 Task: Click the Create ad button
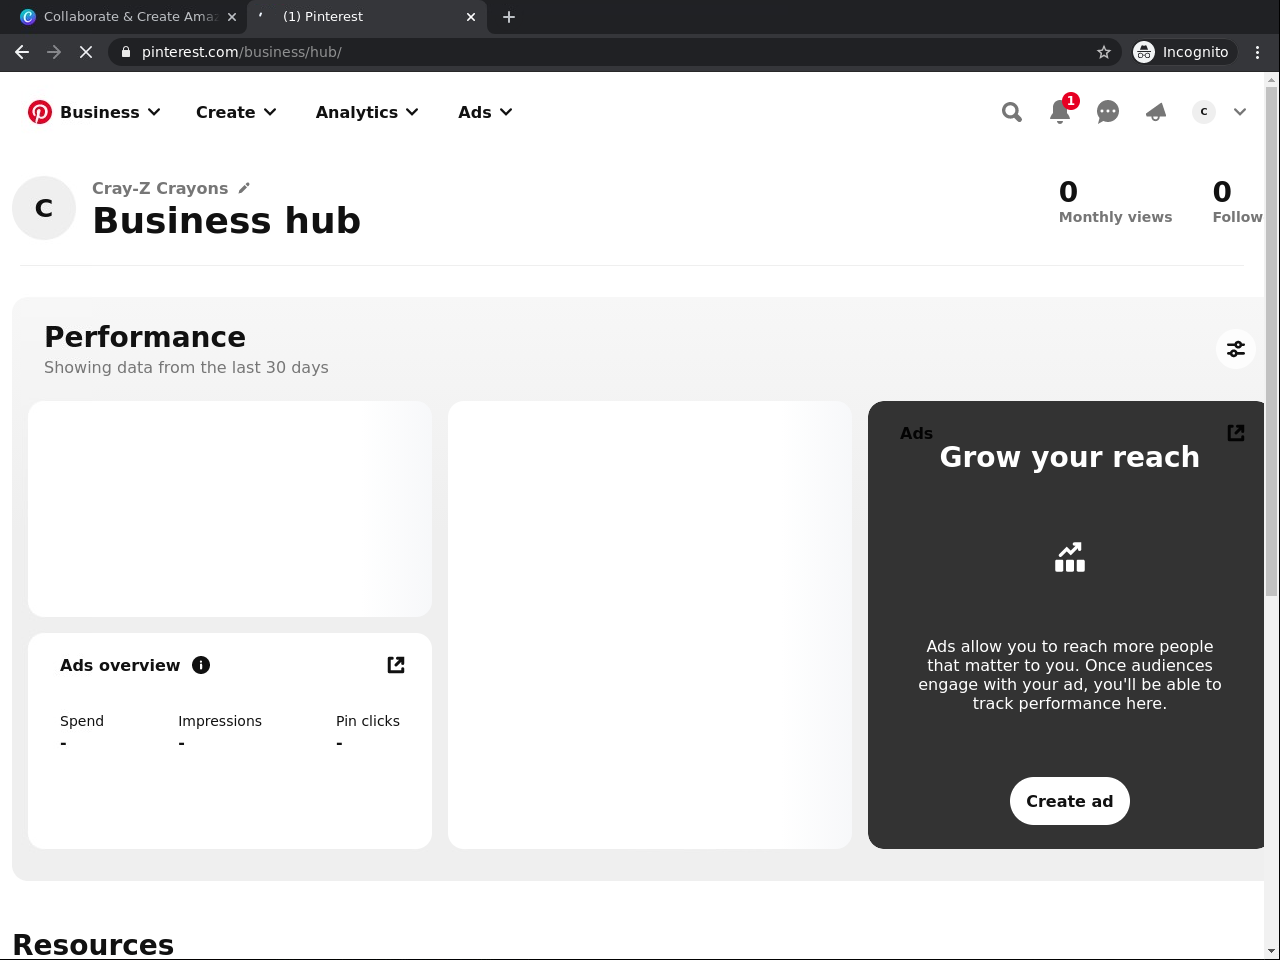[1070, 801]
